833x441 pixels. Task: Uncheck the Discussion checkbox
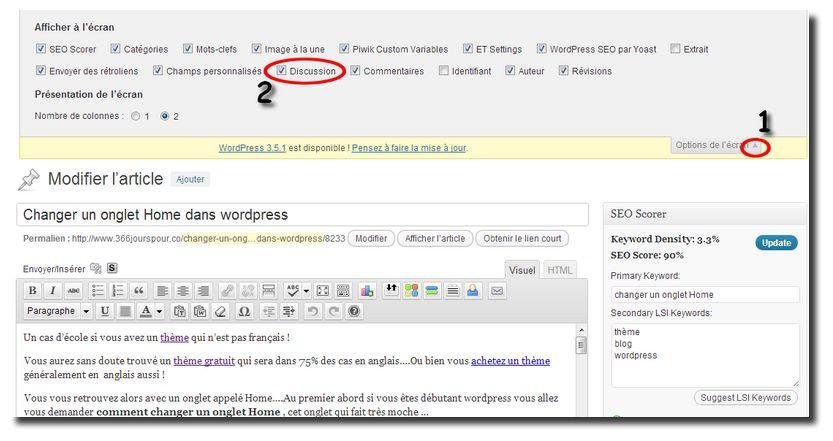pos(283,71)
